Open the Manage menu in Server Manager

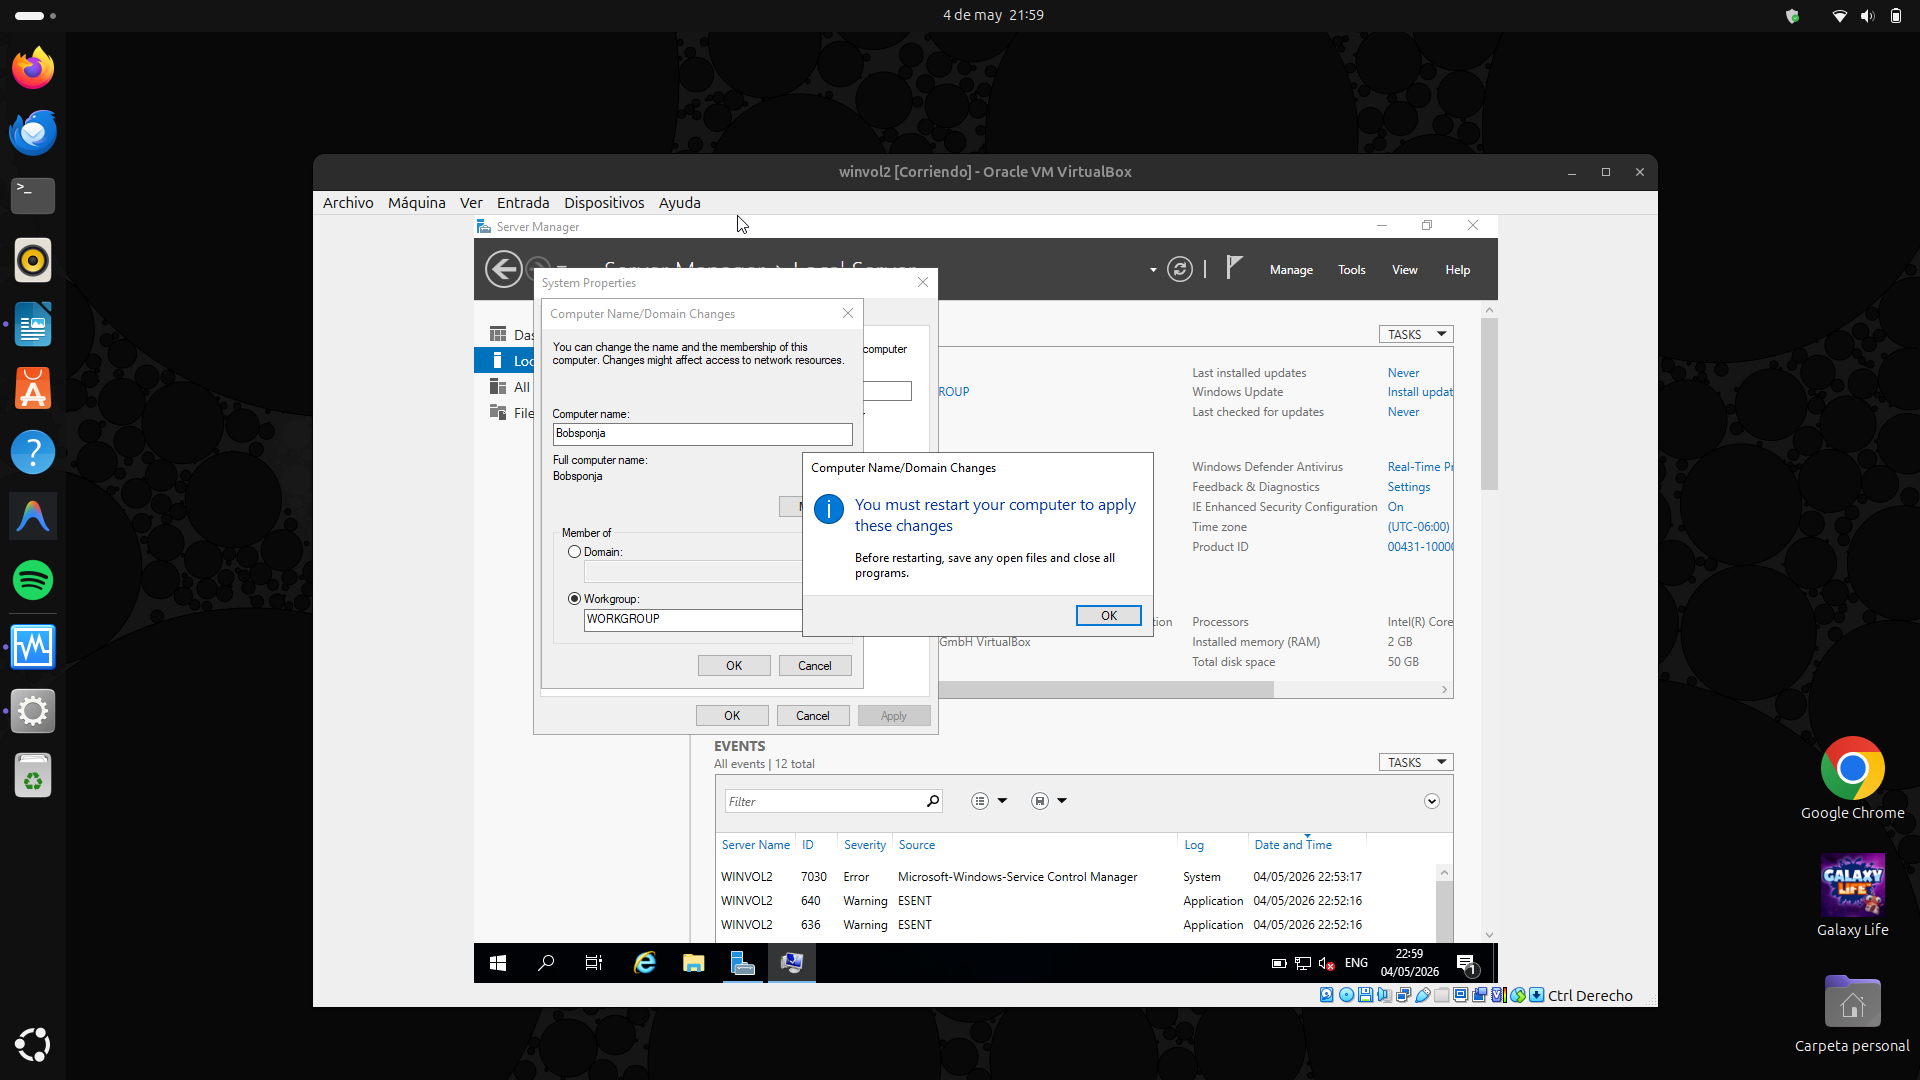[1291, 270]
